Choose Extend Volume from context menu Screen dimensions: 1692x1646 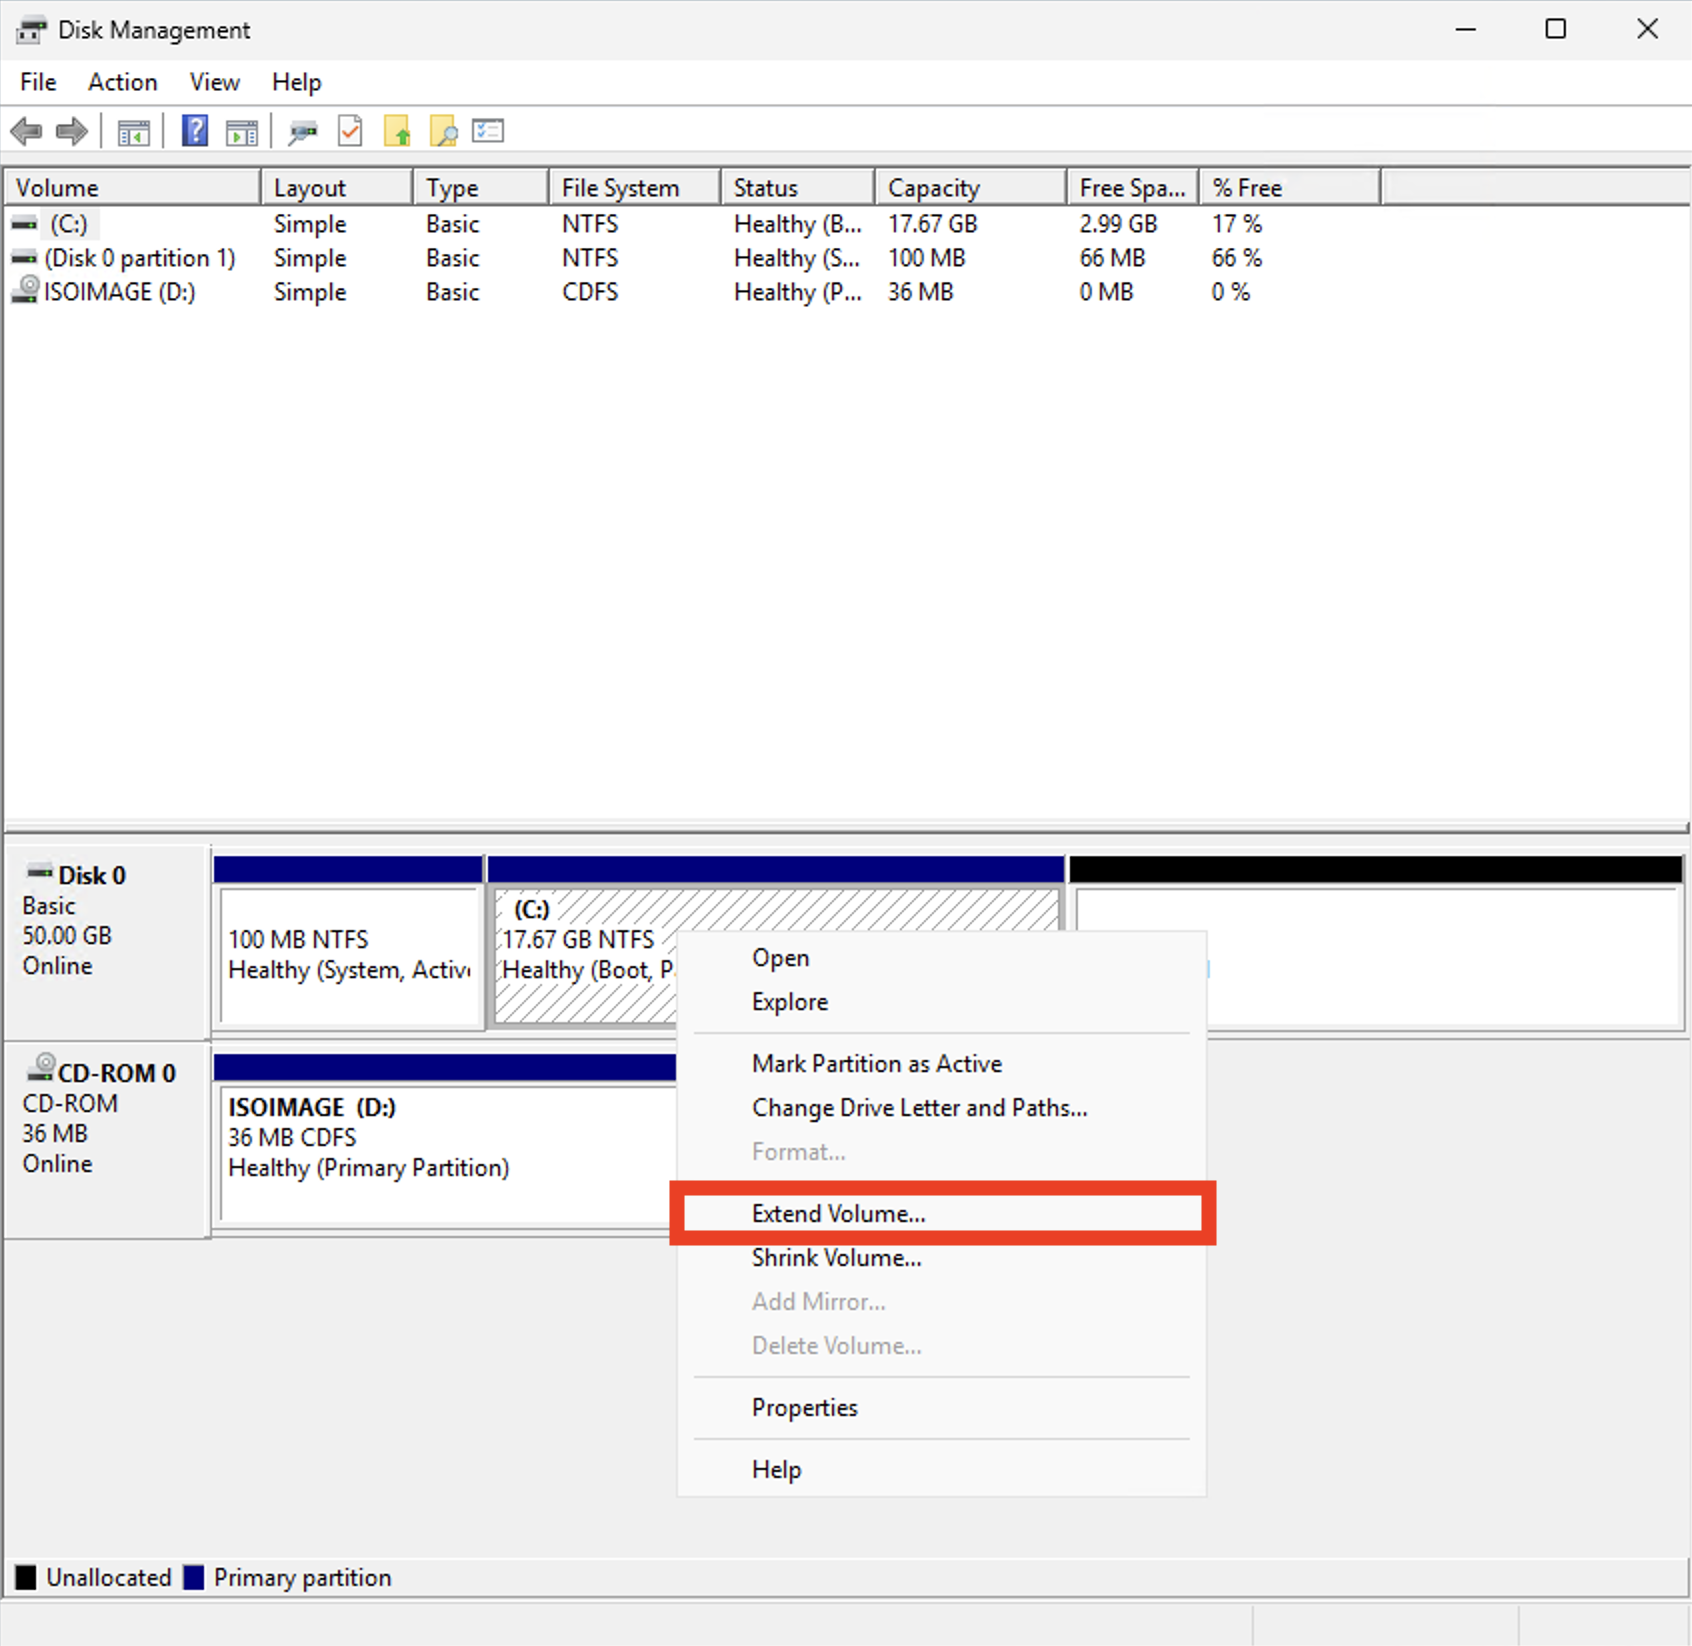tap(838, 1213)
